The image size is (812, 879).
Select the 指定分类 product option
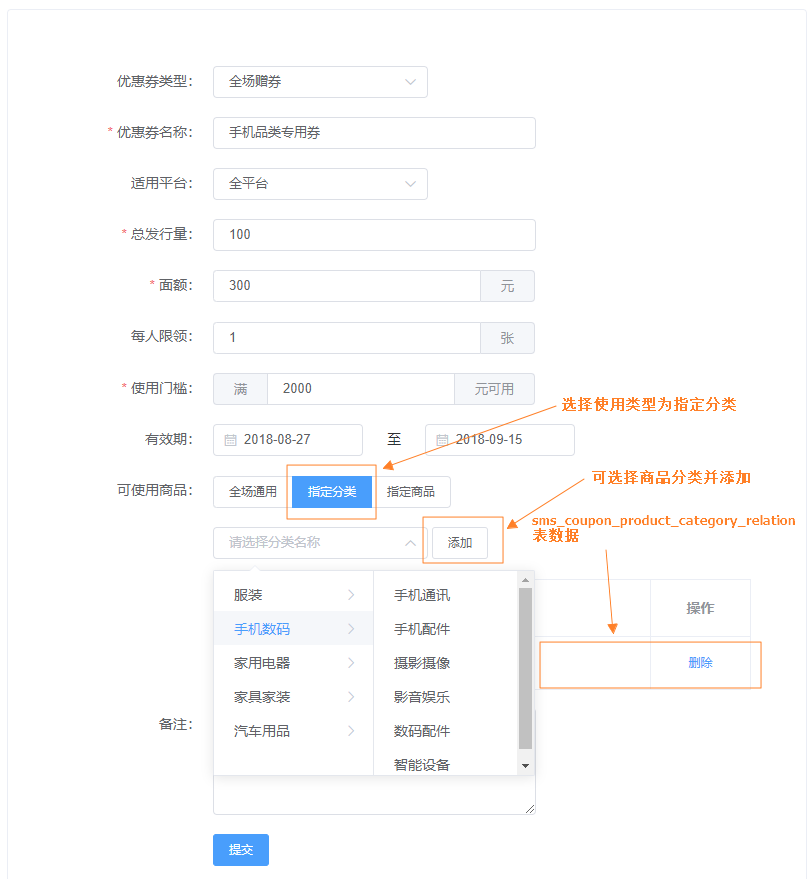tap(331, 492)
